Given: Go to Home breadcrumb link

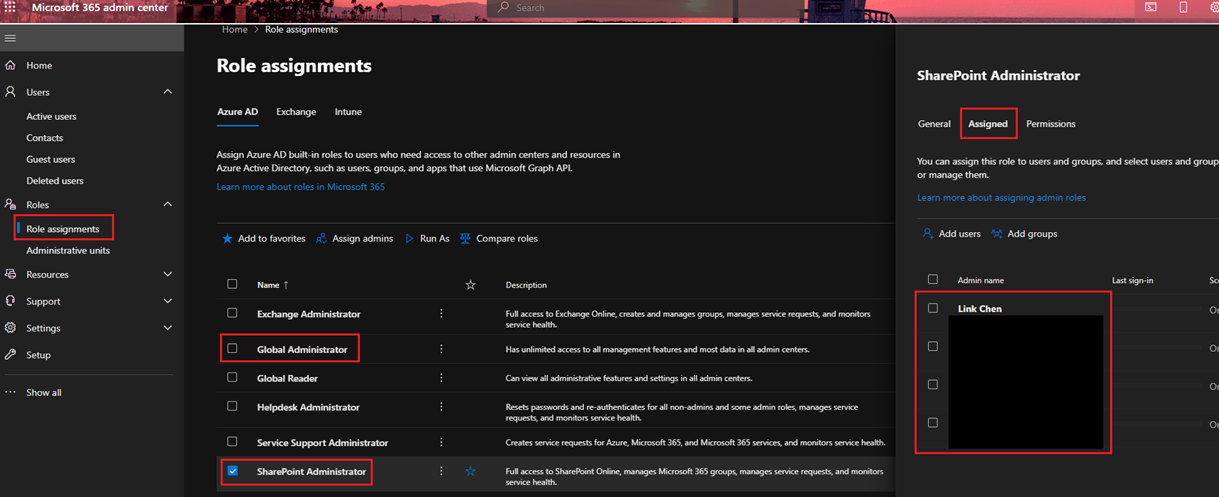Looking at the screenshot, I should (x=234, y=29).
